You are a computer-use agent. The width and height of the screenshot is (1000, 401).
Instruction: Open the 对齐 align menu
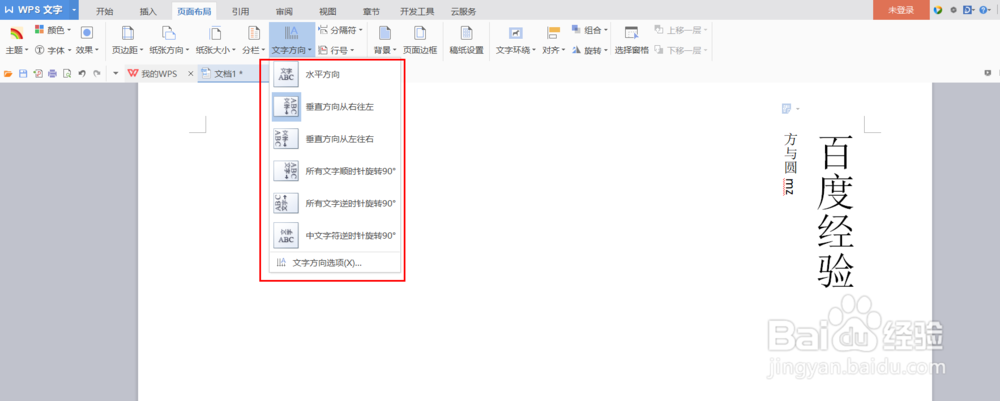pyautogui.click(x=554, y=41)
